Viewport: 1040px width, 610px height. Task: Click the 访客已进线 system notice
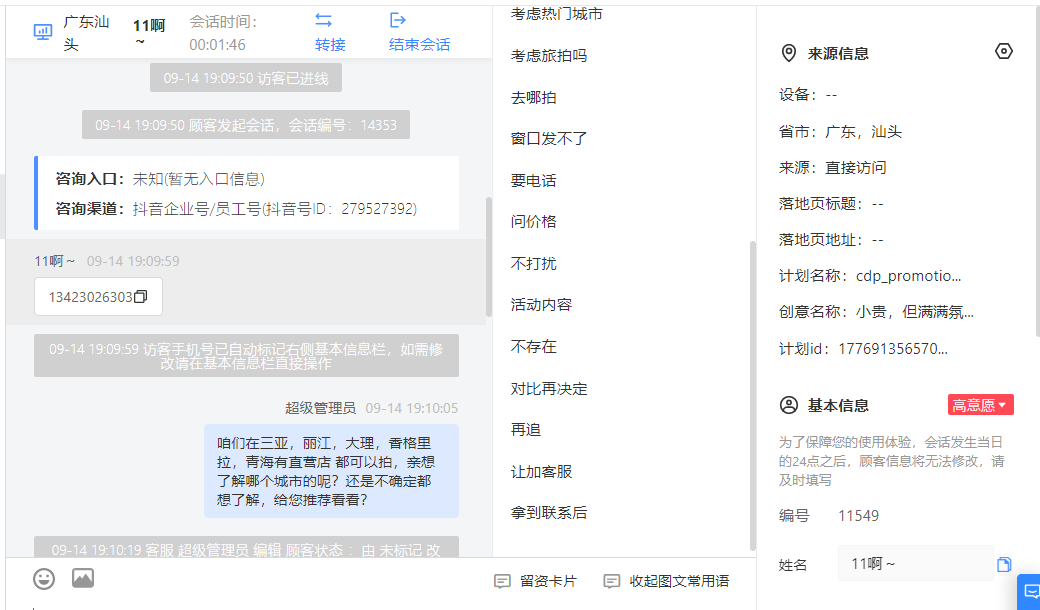tap(246, 78)
